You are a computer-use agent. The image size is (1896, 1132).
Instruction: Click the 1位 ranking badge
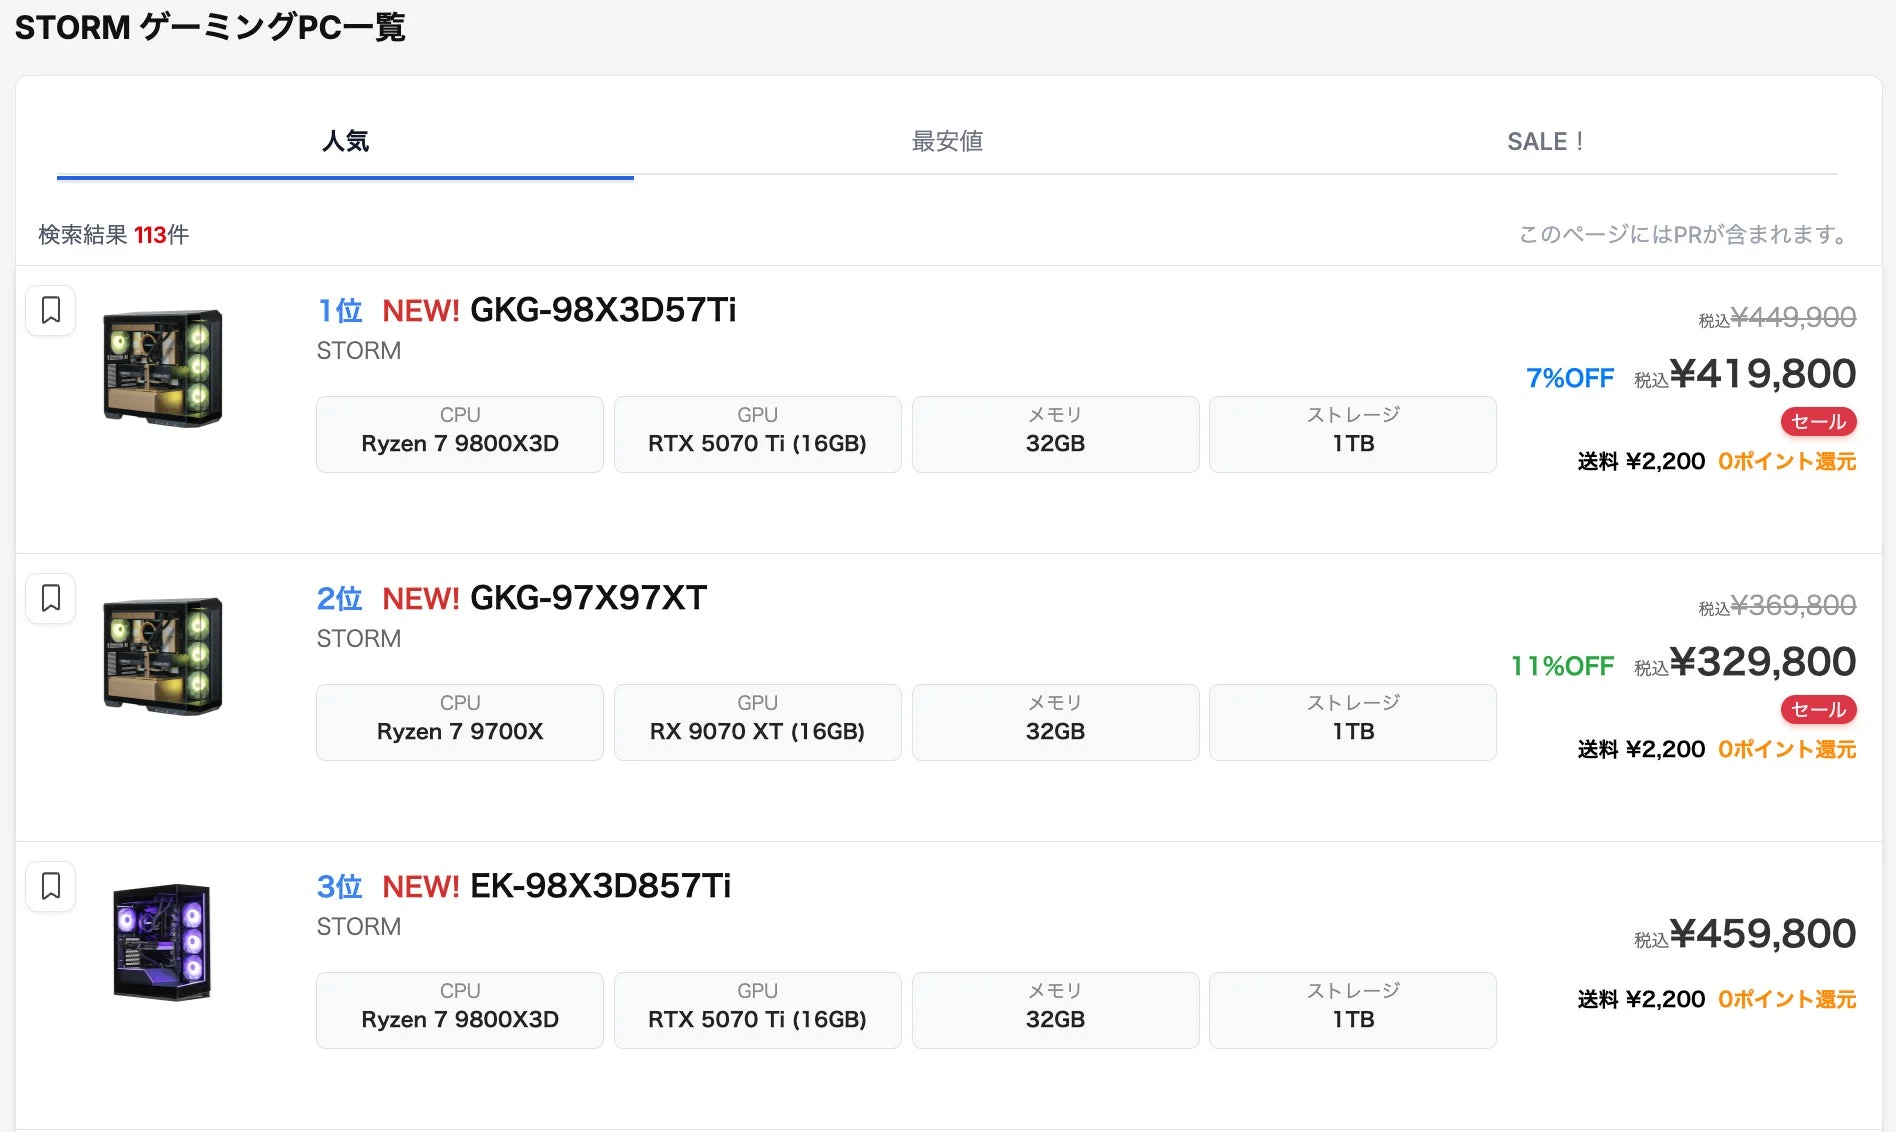(x=338, y=311)
